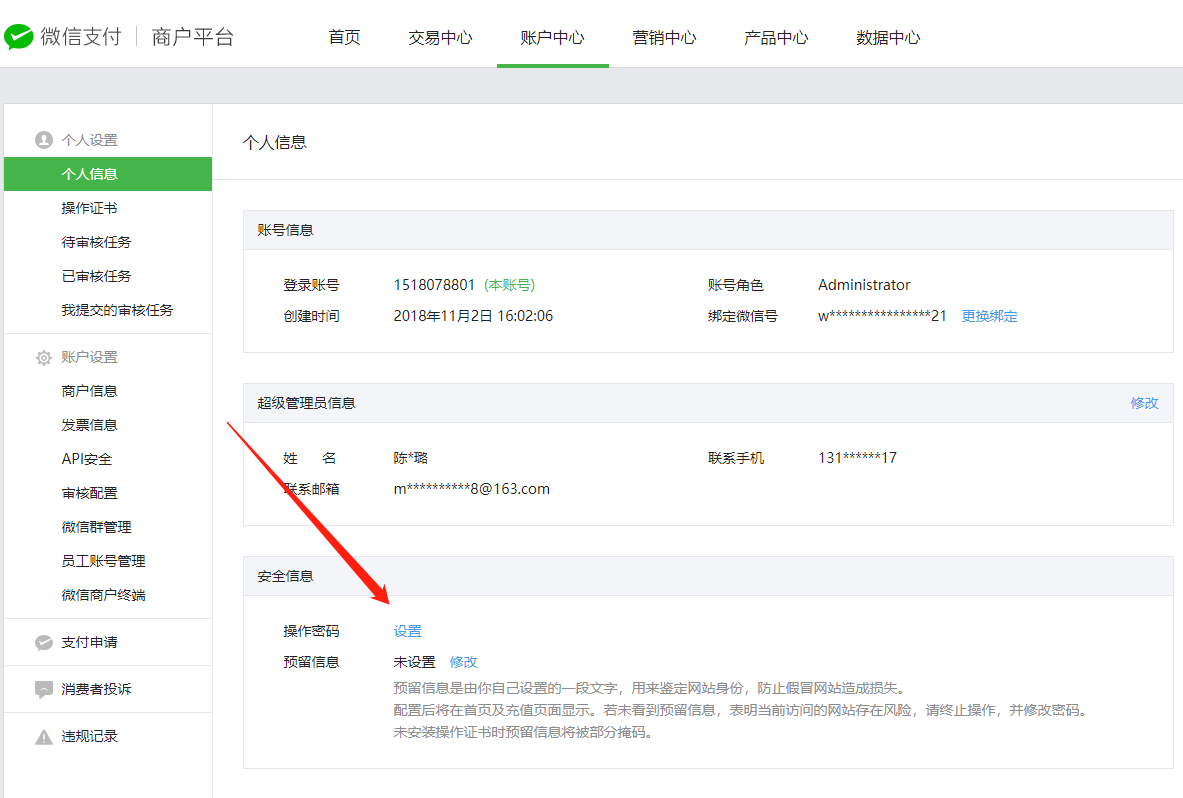Open 员工账号管理 in the sidebar
Screen dimensions: 1183x798
click(103, 561)
